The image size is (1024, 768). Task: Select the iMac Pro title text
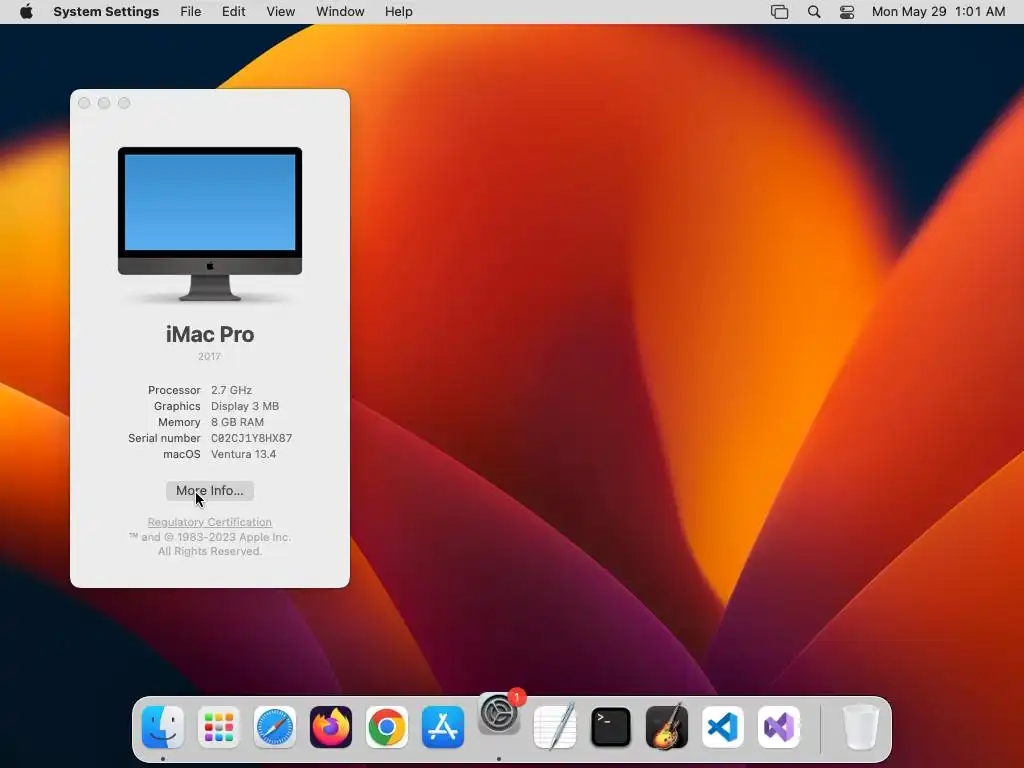click(x=210, y=334)
